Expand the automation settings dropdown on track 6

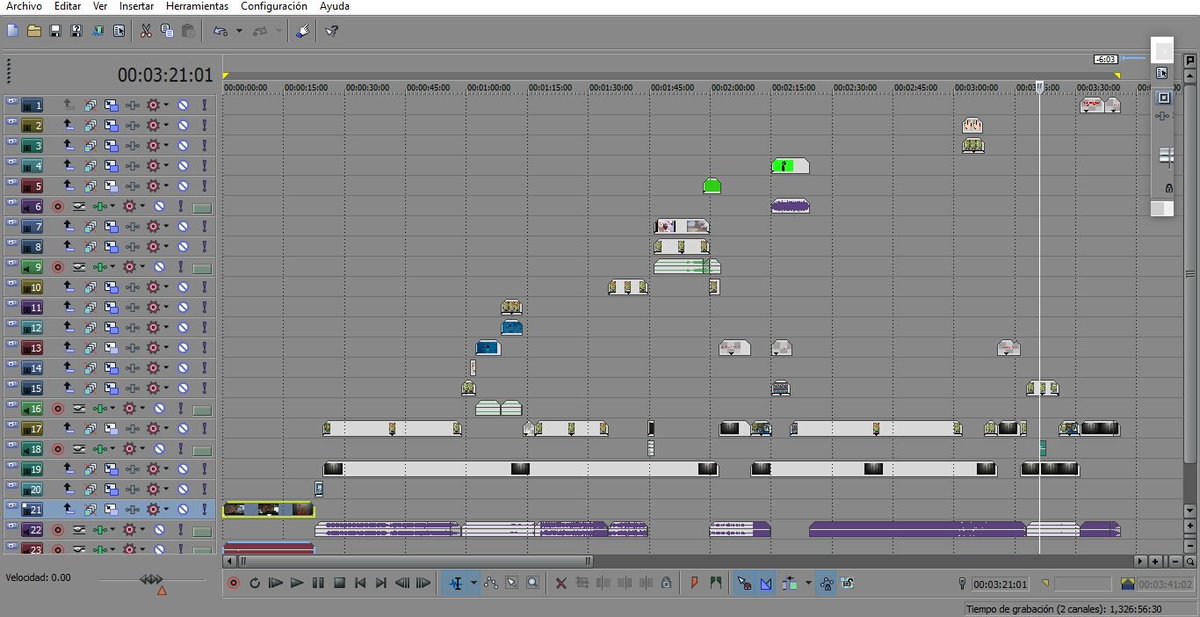pyautogui.click(x=143, y=206)
